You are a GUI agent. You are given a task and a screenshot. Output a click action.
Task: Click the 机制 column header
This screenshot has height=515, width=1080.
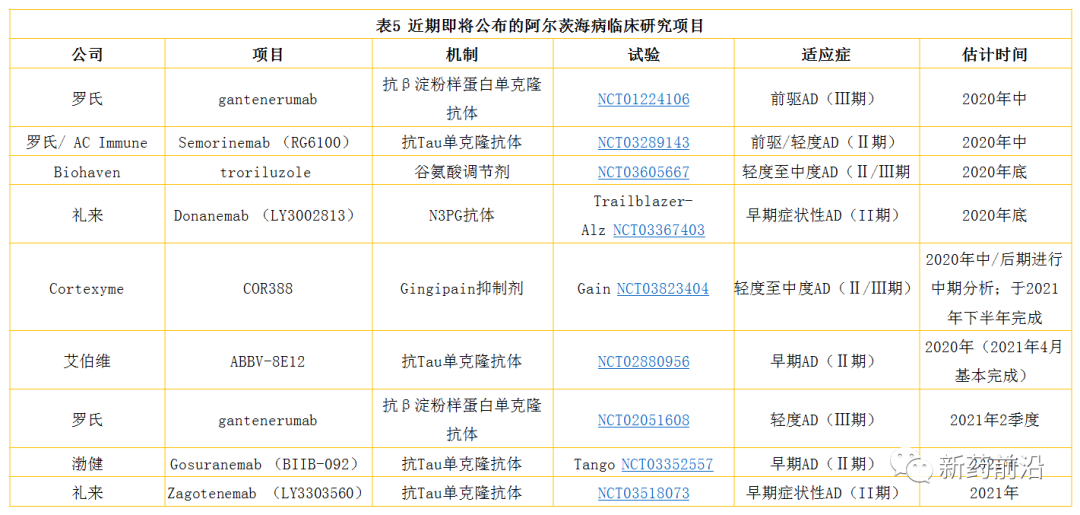click(462, 55)
